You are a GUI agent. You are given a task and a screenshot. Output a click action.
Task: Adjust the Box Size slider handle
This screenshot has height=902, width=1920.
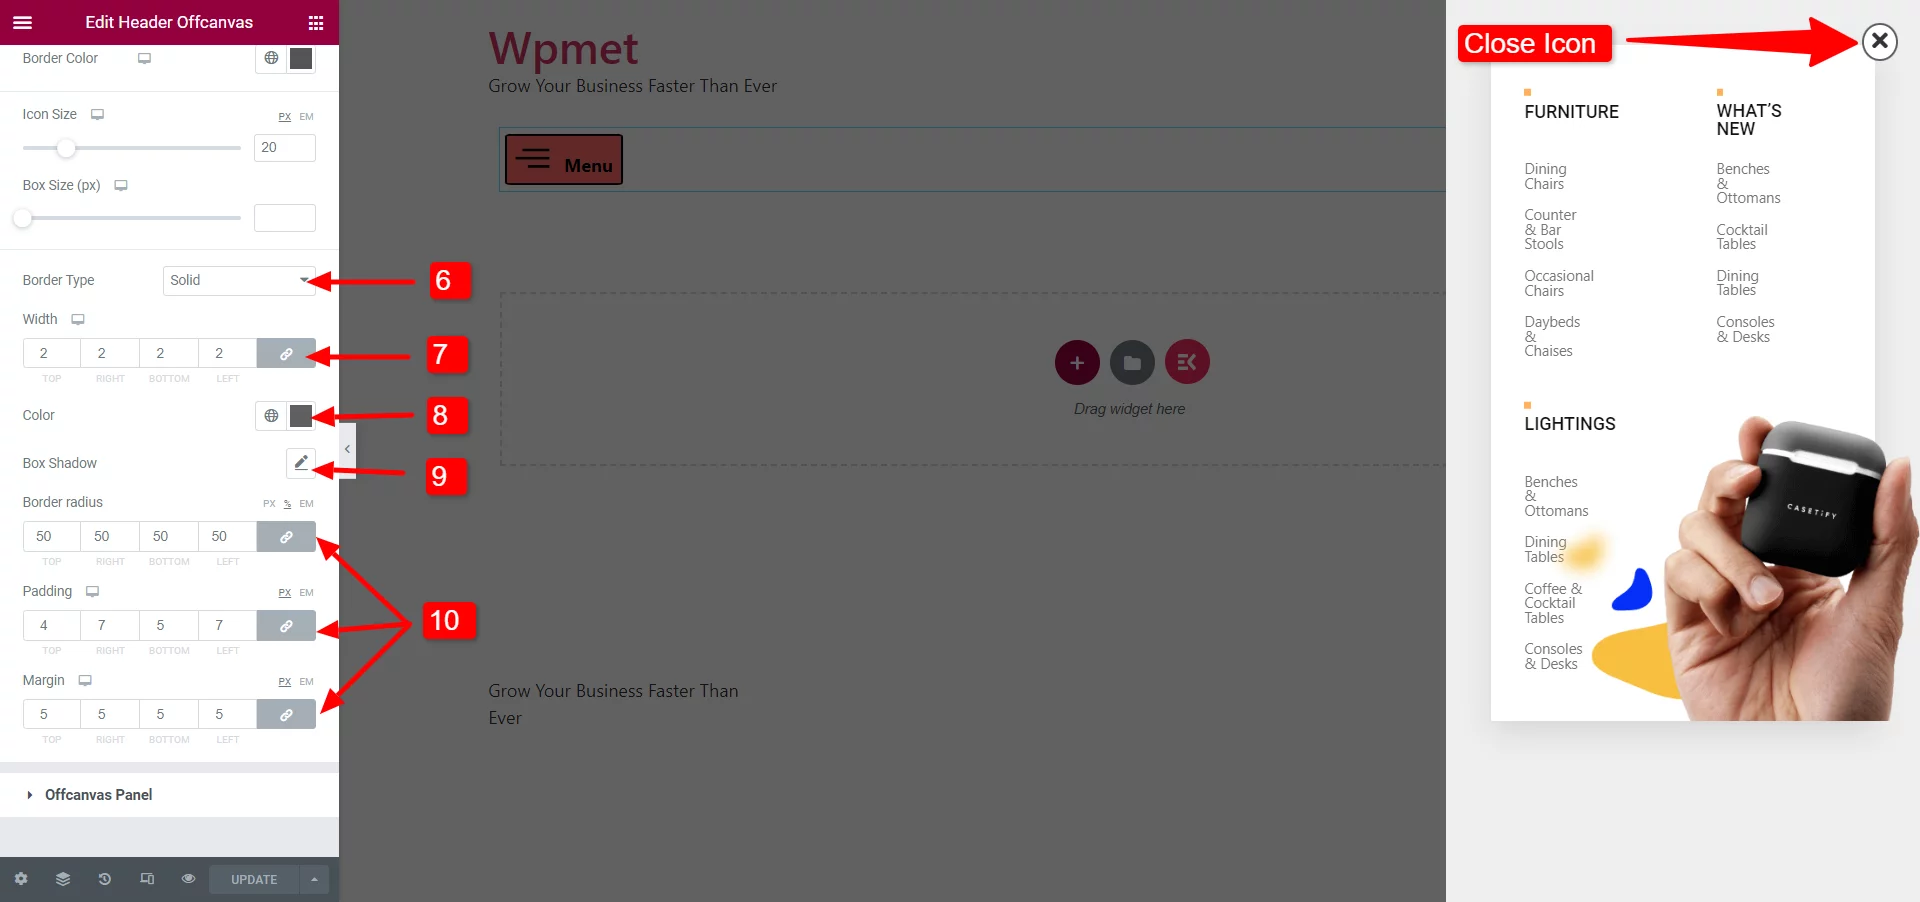click(22, 218)
